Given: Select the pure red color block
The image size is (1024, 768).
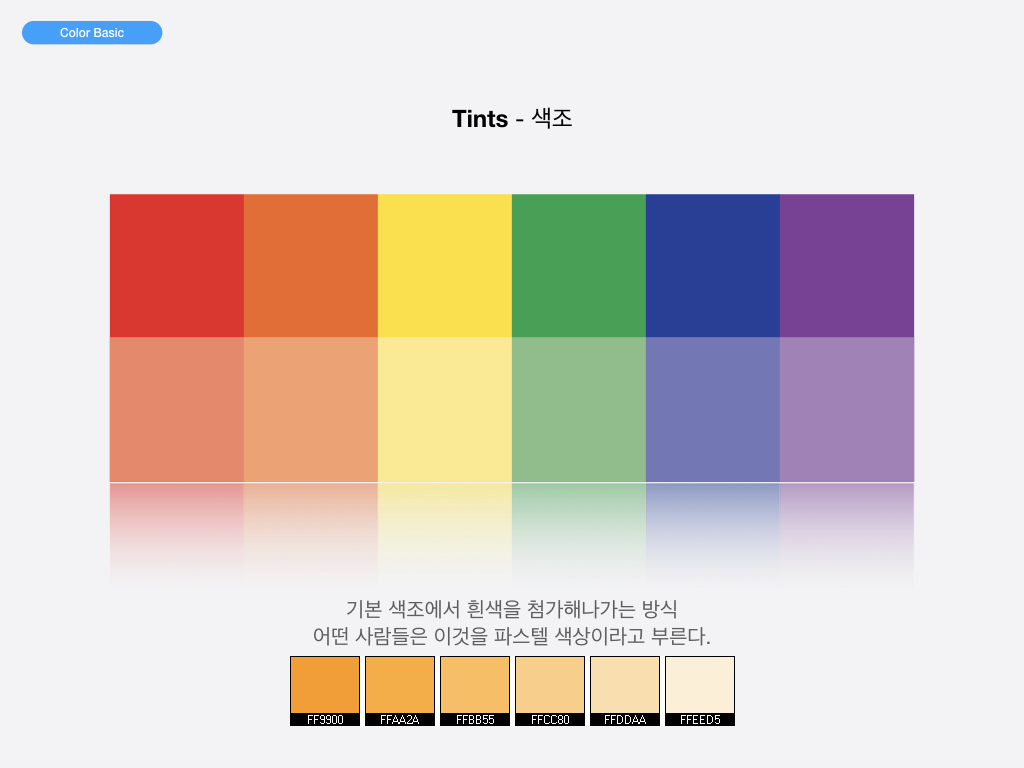Looking at the screenshot, I should click(176, 265).
